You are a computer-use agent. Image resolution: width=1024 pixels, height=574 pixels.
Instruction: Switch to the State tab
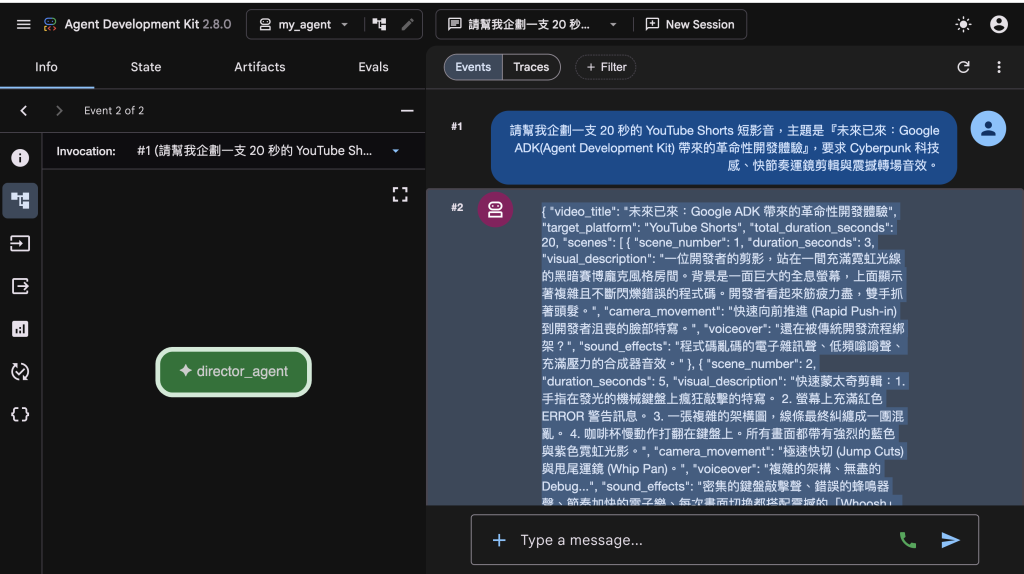pyautogui.click(x=146, y=67)
